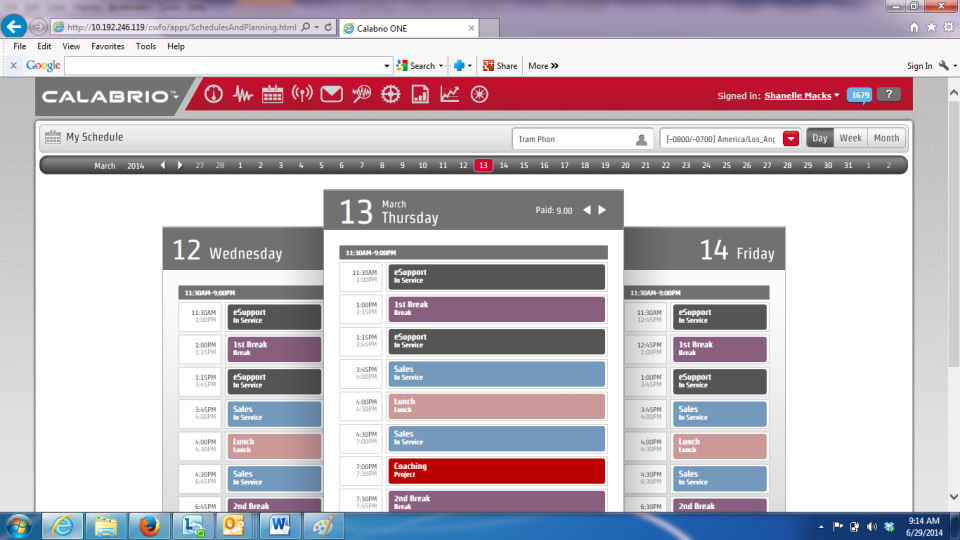The width and height of the screenshot is (960, 540).
Task: Open the Shanelle Macks user dropdown
Action: click(x=801, y=96)
